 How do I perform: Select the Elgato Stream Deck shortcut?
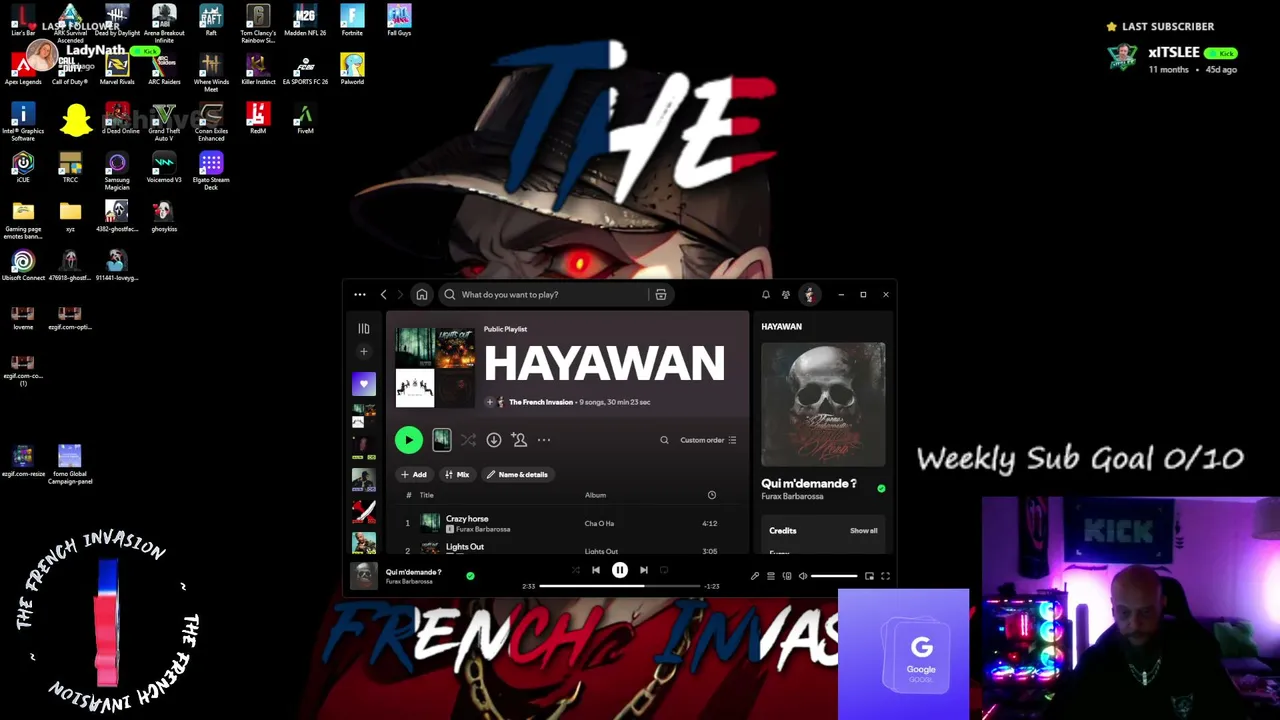pos(211,170)
